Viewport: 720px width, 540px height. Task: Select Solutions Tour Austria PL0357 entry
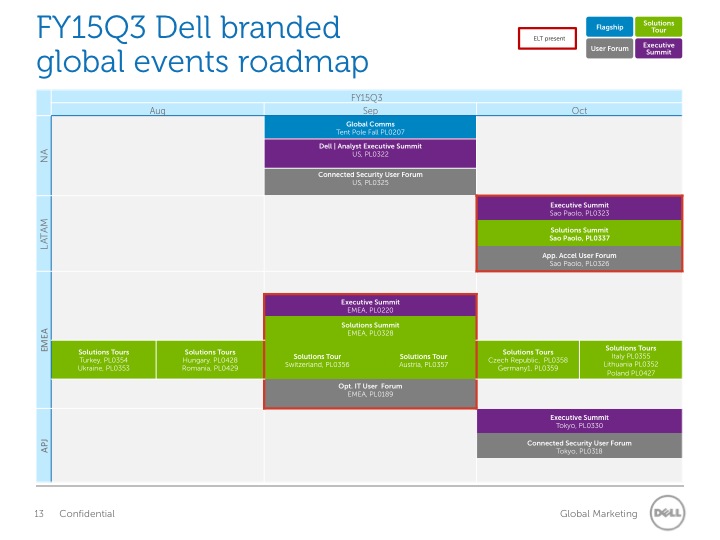(x=423, y=360)
